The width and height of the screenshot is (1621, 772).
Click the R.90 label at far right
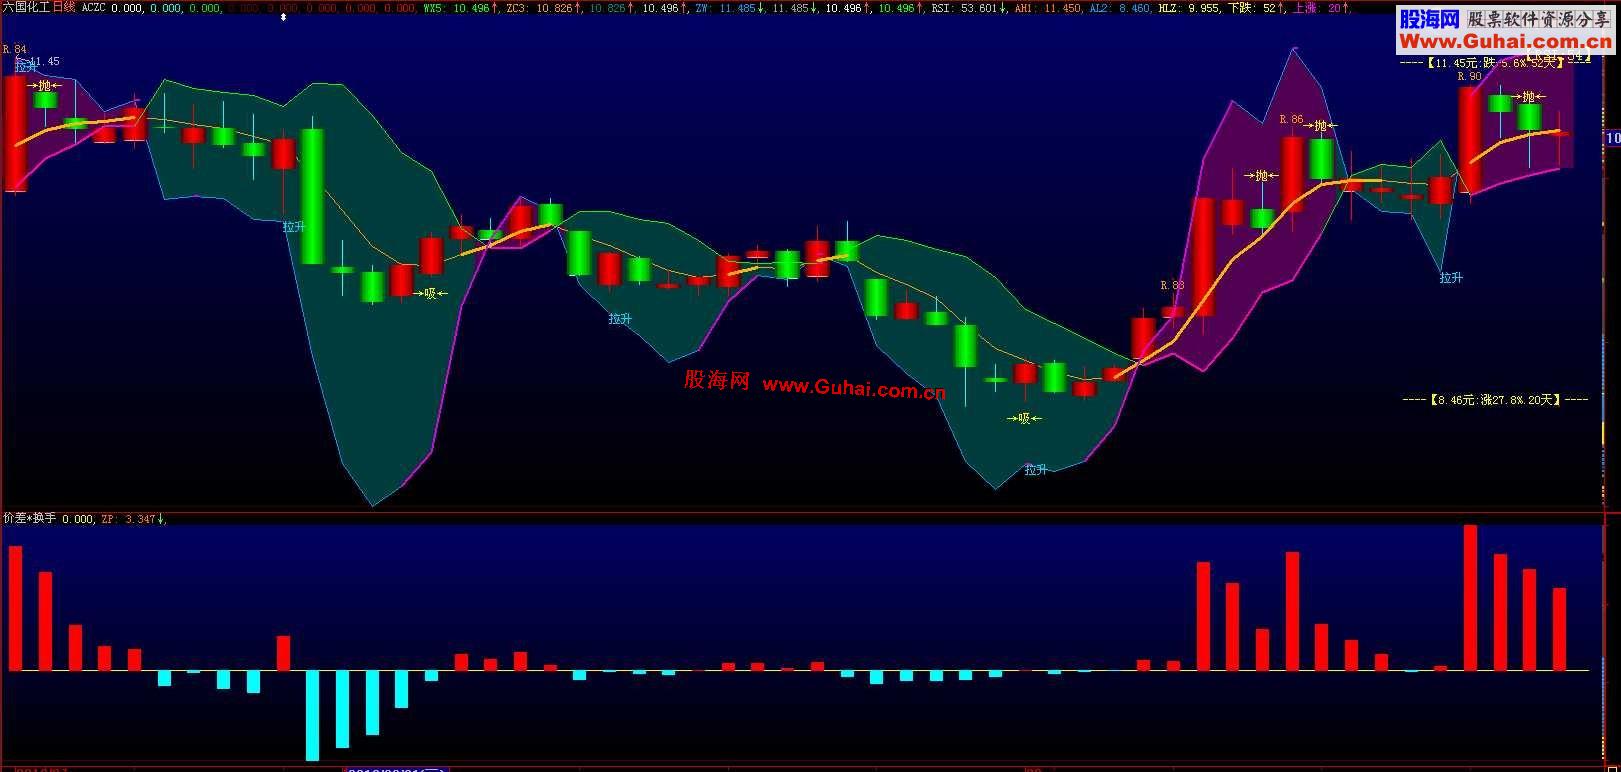click(1469, 76)
